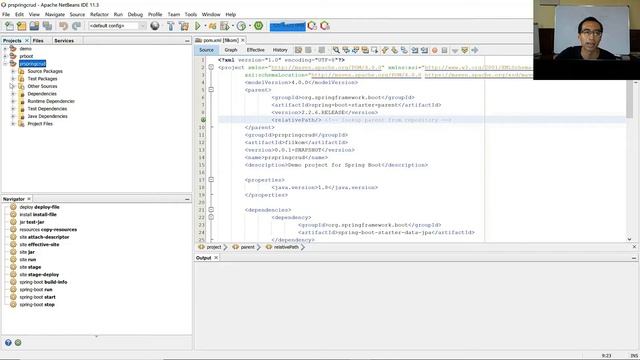Click the Build Project hammer icon
This screenshot has height=360, width=640.
click(171, 26)
